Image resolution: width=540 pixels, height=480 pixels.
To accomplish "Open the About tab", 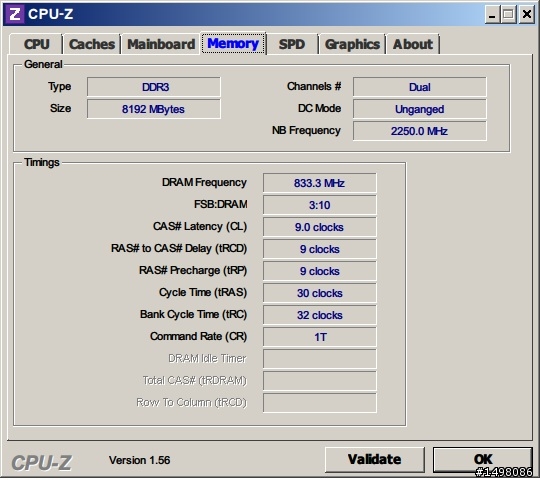I will pos(413,44).
